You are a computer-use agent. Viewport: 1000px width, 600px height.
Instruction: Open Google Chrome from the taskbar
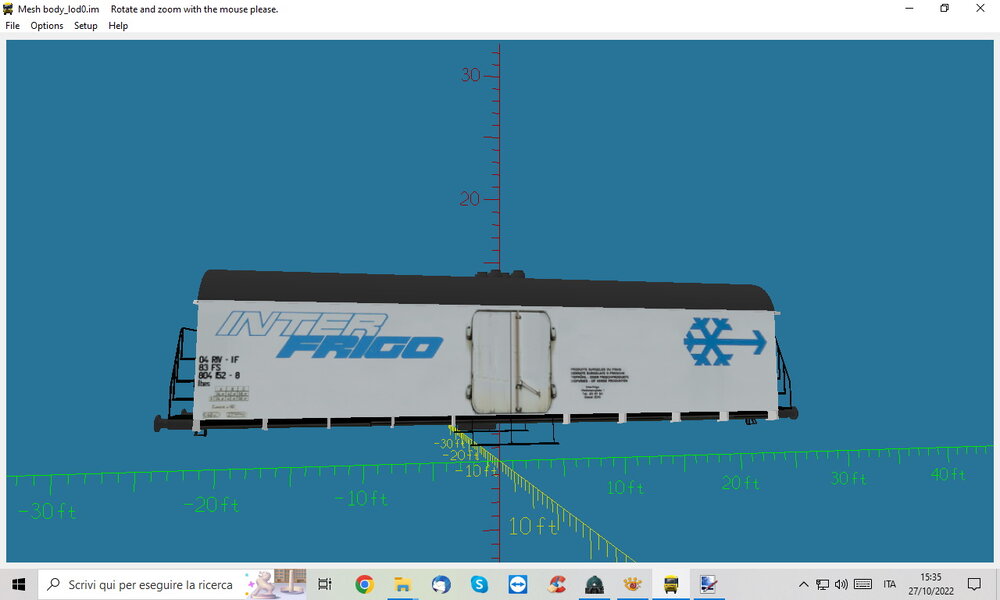(364, 584)
